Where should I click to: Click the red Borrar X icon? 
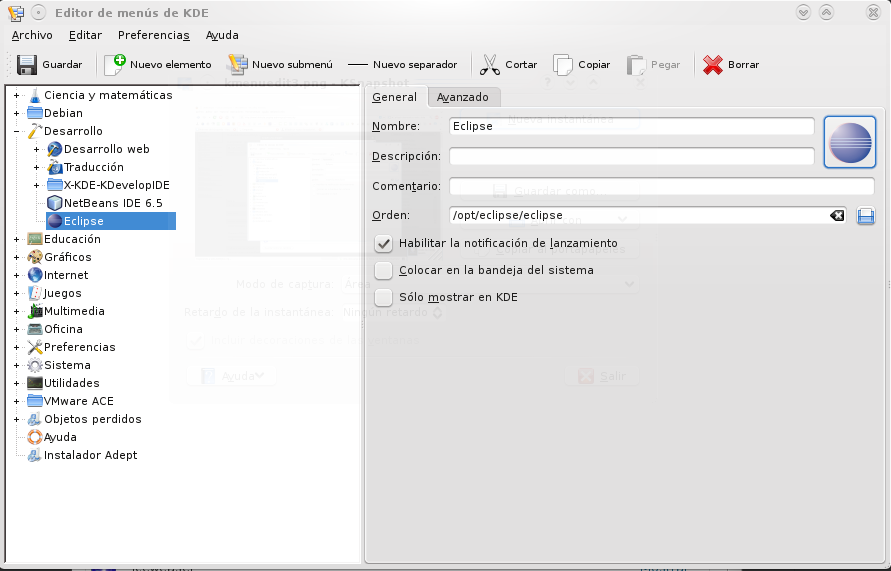coord(713,65)
